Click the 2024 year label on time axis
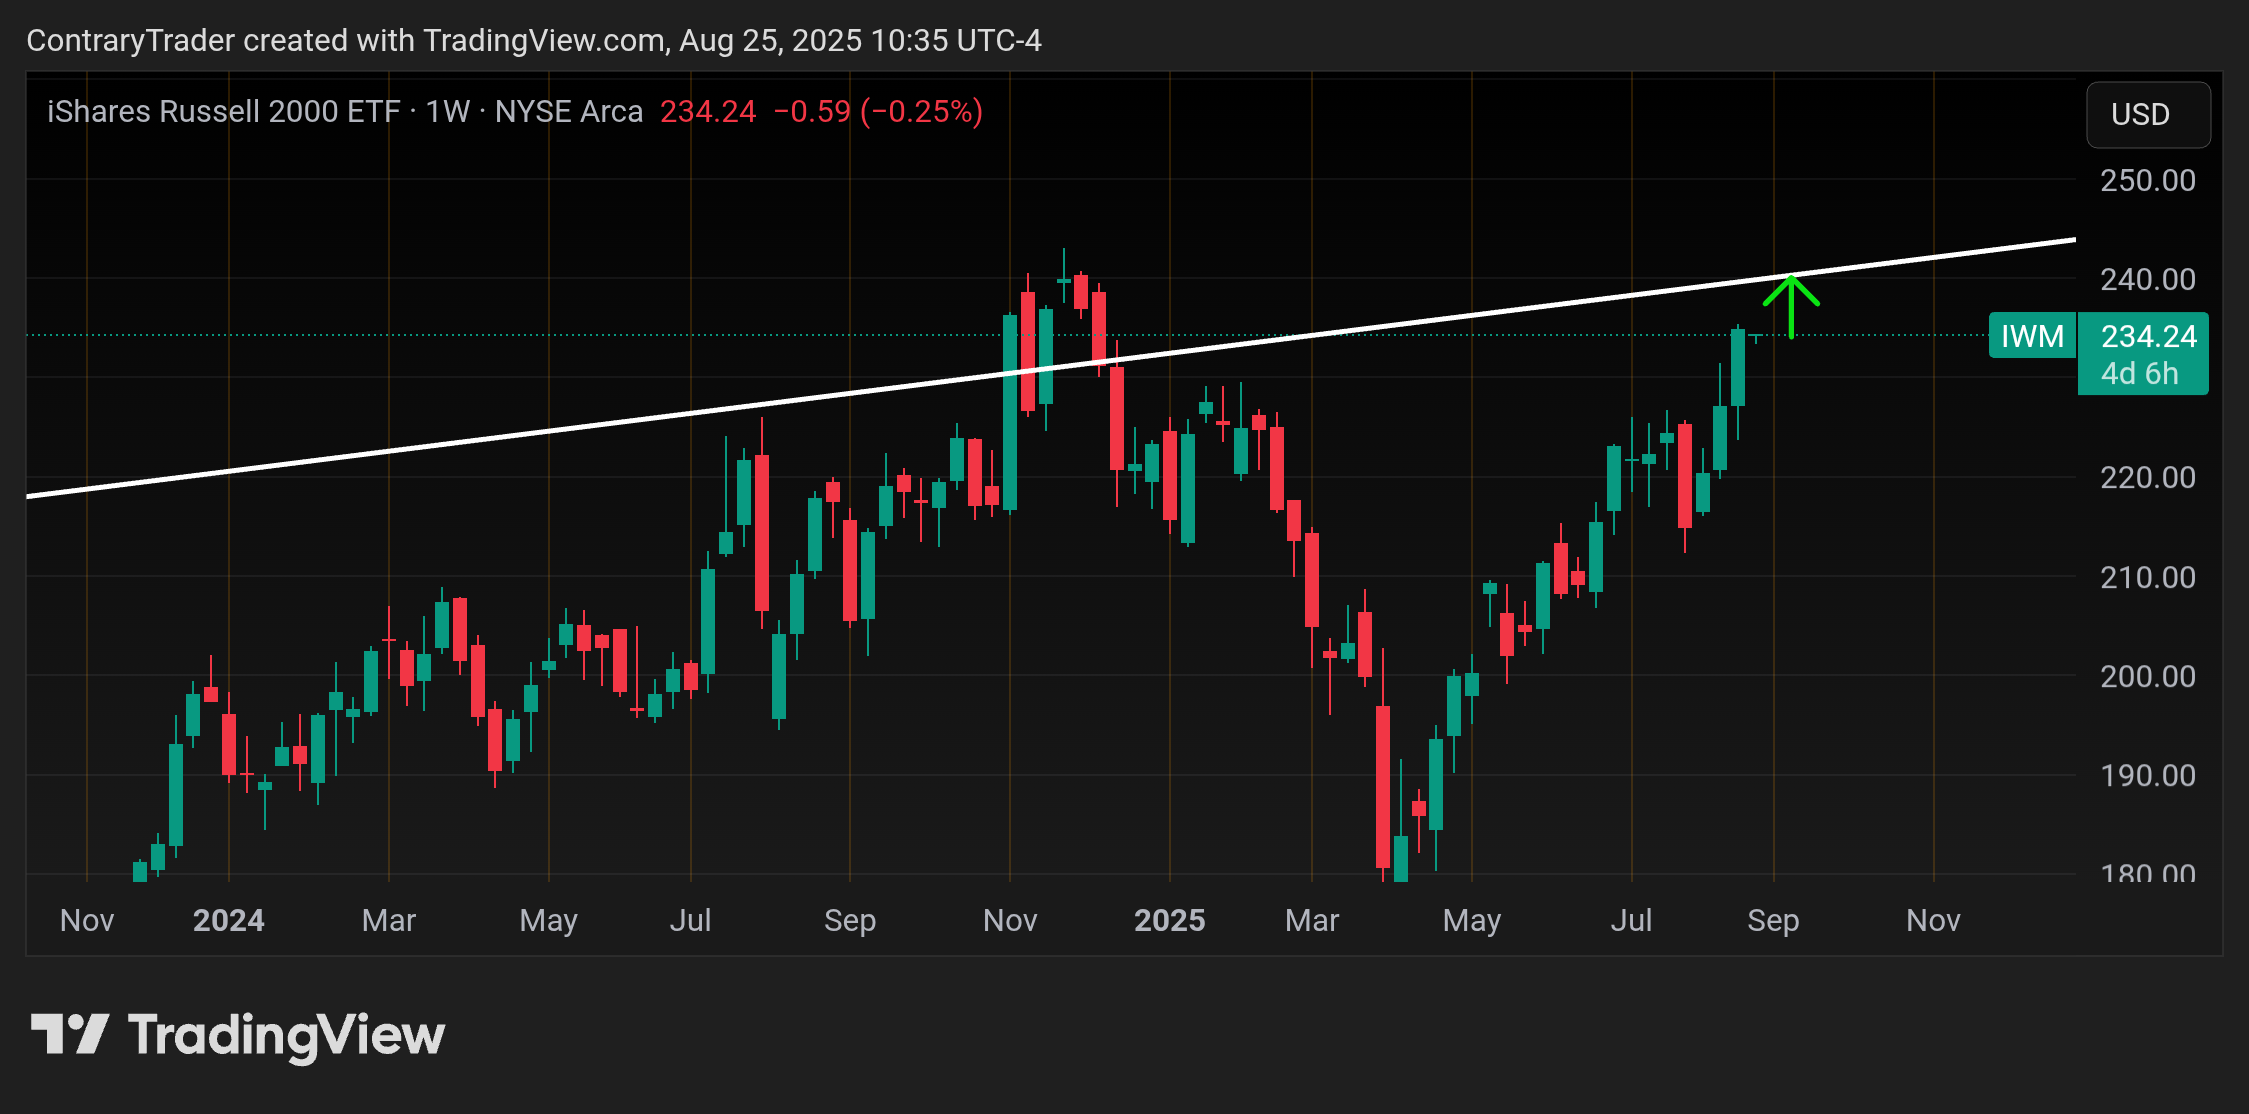The height and width of the screenshot is (1114, 2249). click(x=228, y=920)
